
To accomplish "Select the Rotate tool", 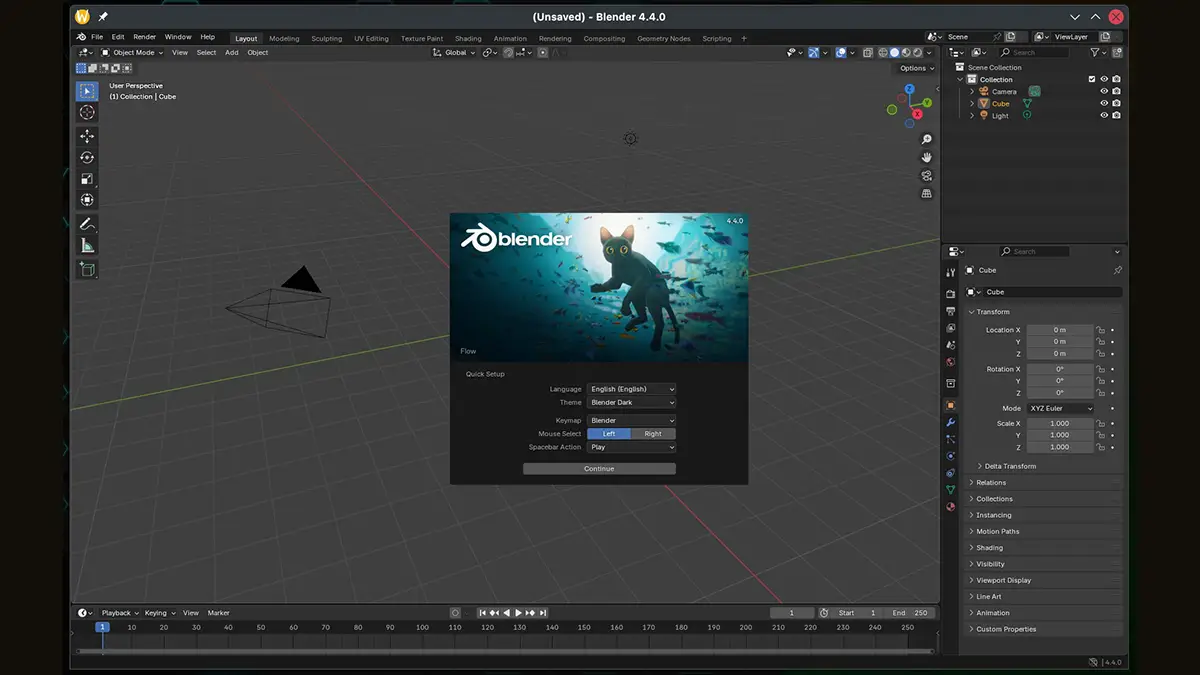I will [x=87, y=158].
